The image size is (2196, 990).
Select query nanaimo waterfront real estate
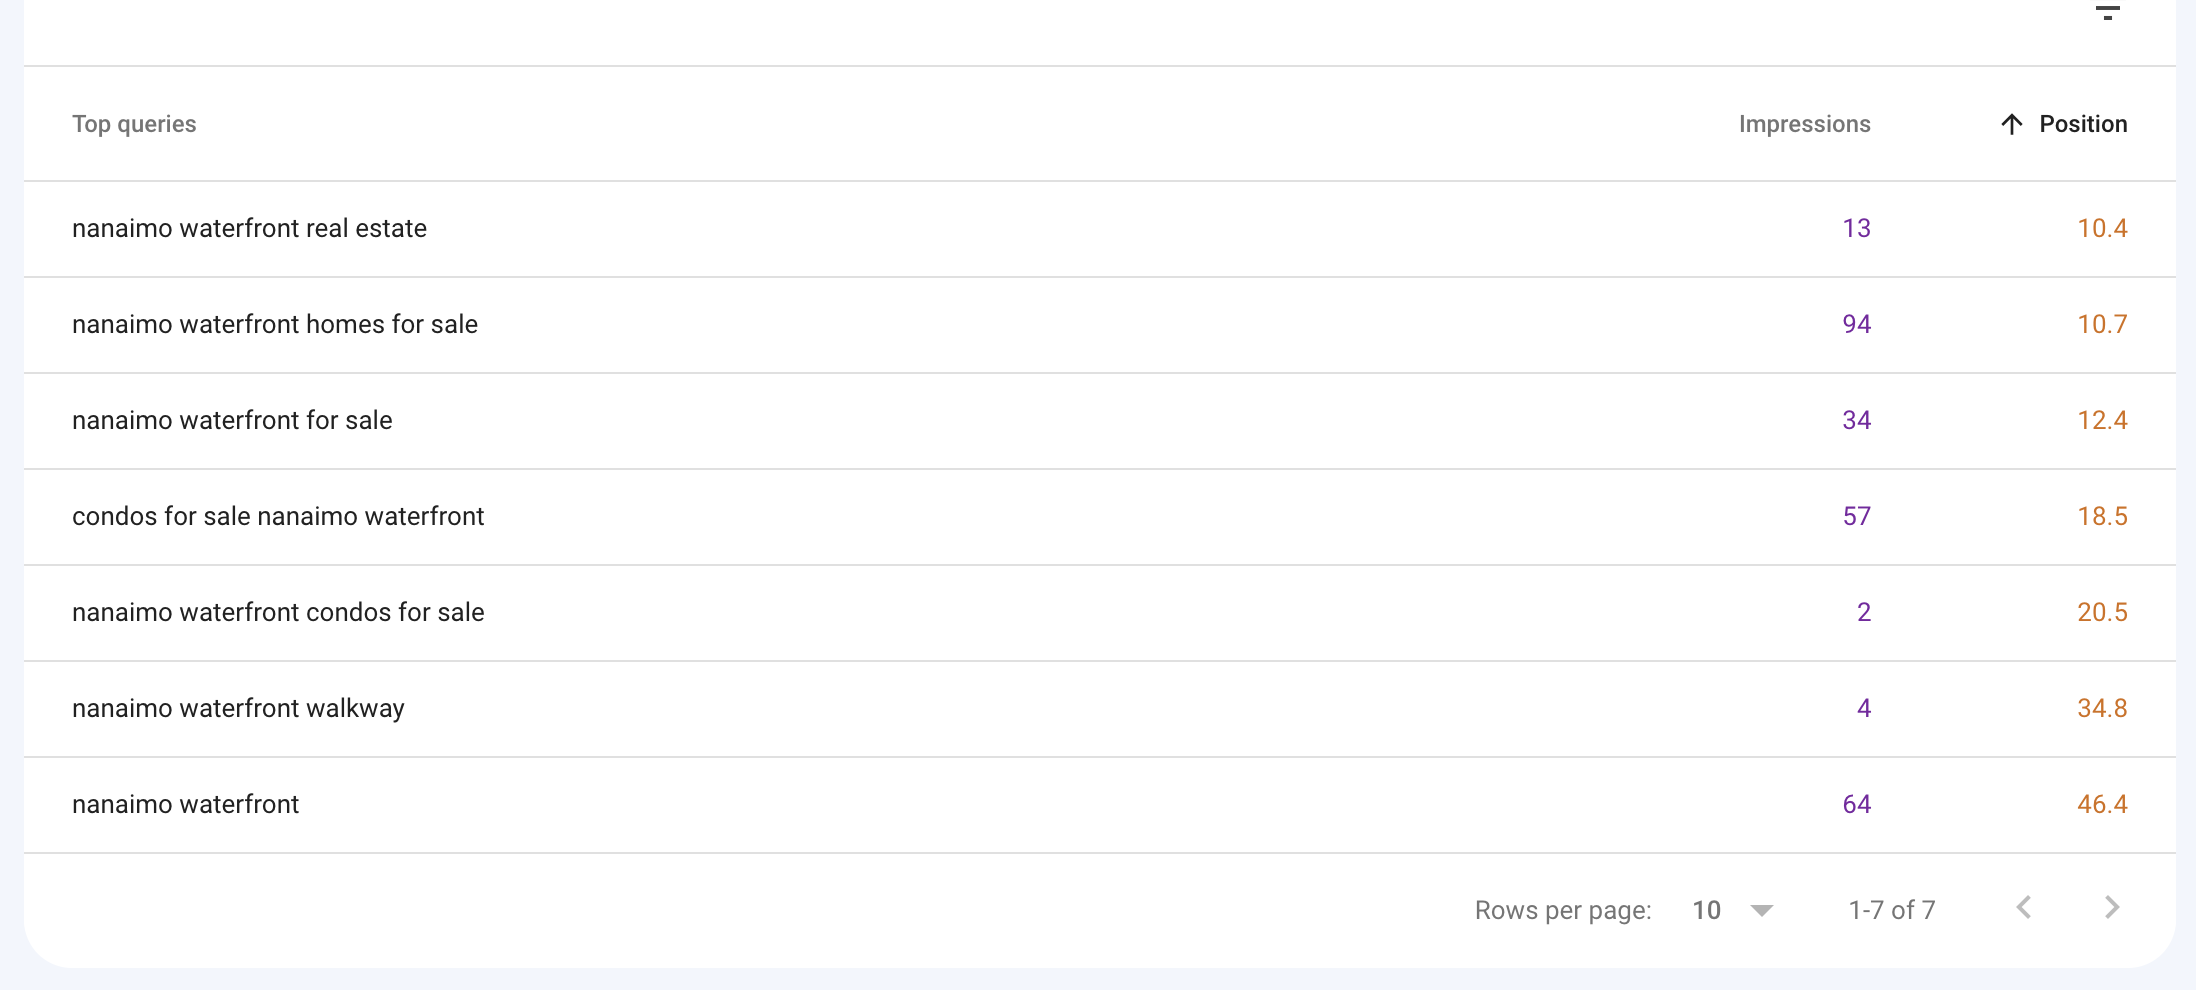pyautogui.click(x=249, y=229)
